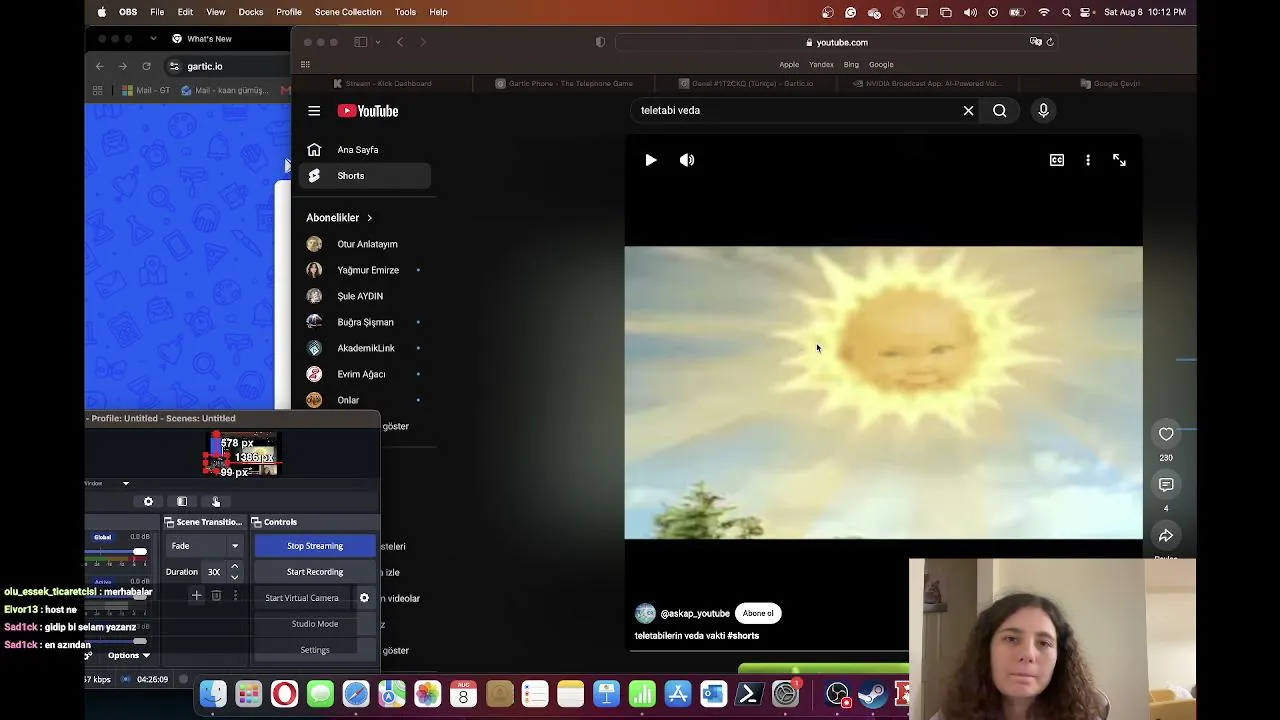Play the Shorts video
Screen dimensions: 1280x720
point(651,160)
